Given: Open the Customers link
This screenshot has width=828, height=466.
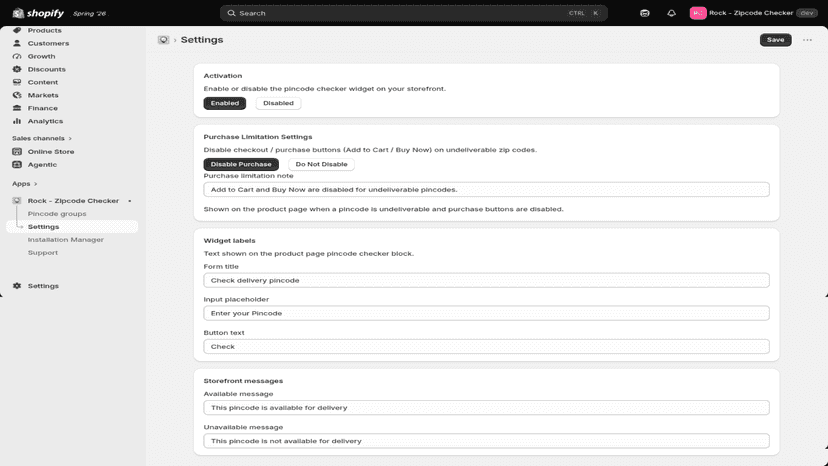Looking at the screenshot, I should (x=48, y=43).
